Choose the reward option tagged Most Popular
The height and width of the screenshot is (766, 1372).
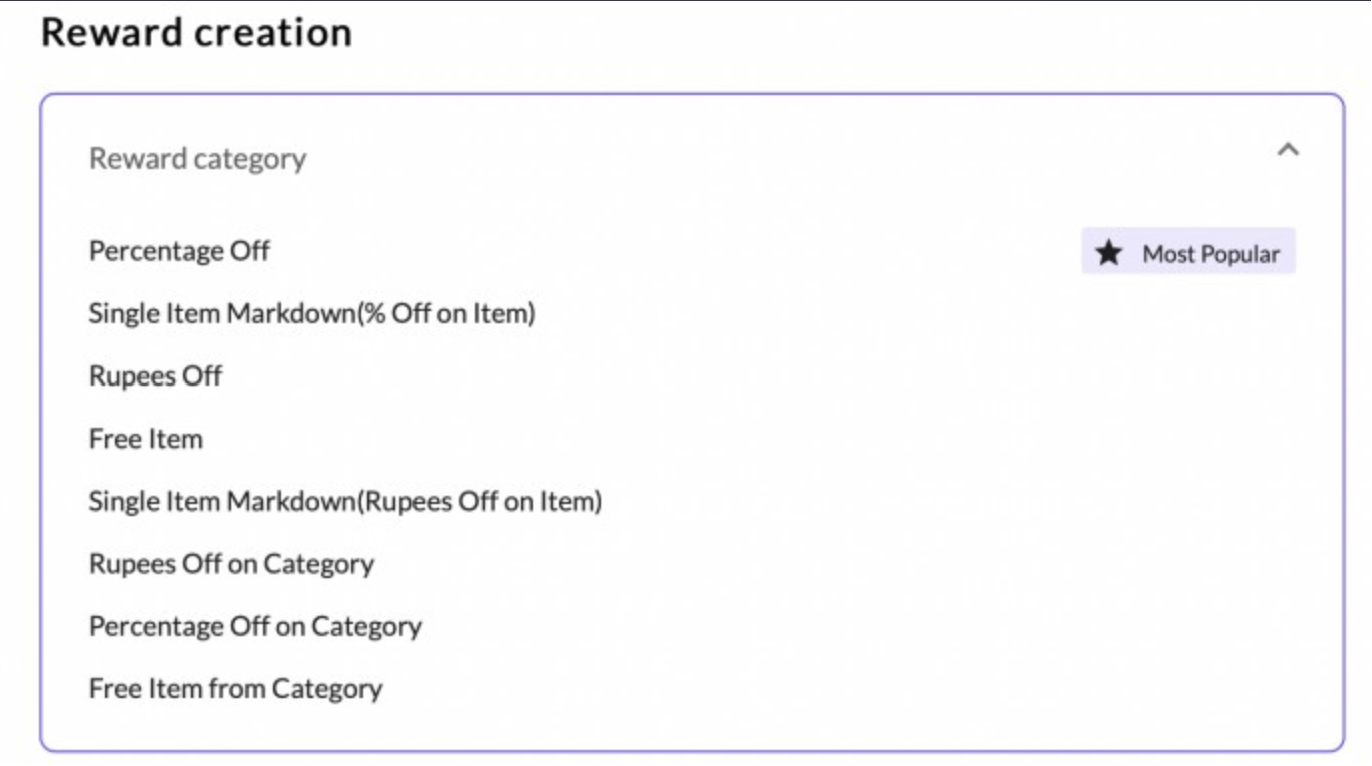pos(180,251)
